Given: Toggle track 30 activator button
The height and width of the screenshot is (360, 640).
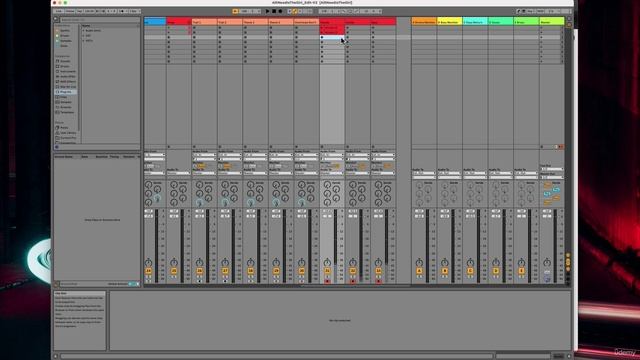Looking at the screenshot, I should coord(302,271).
